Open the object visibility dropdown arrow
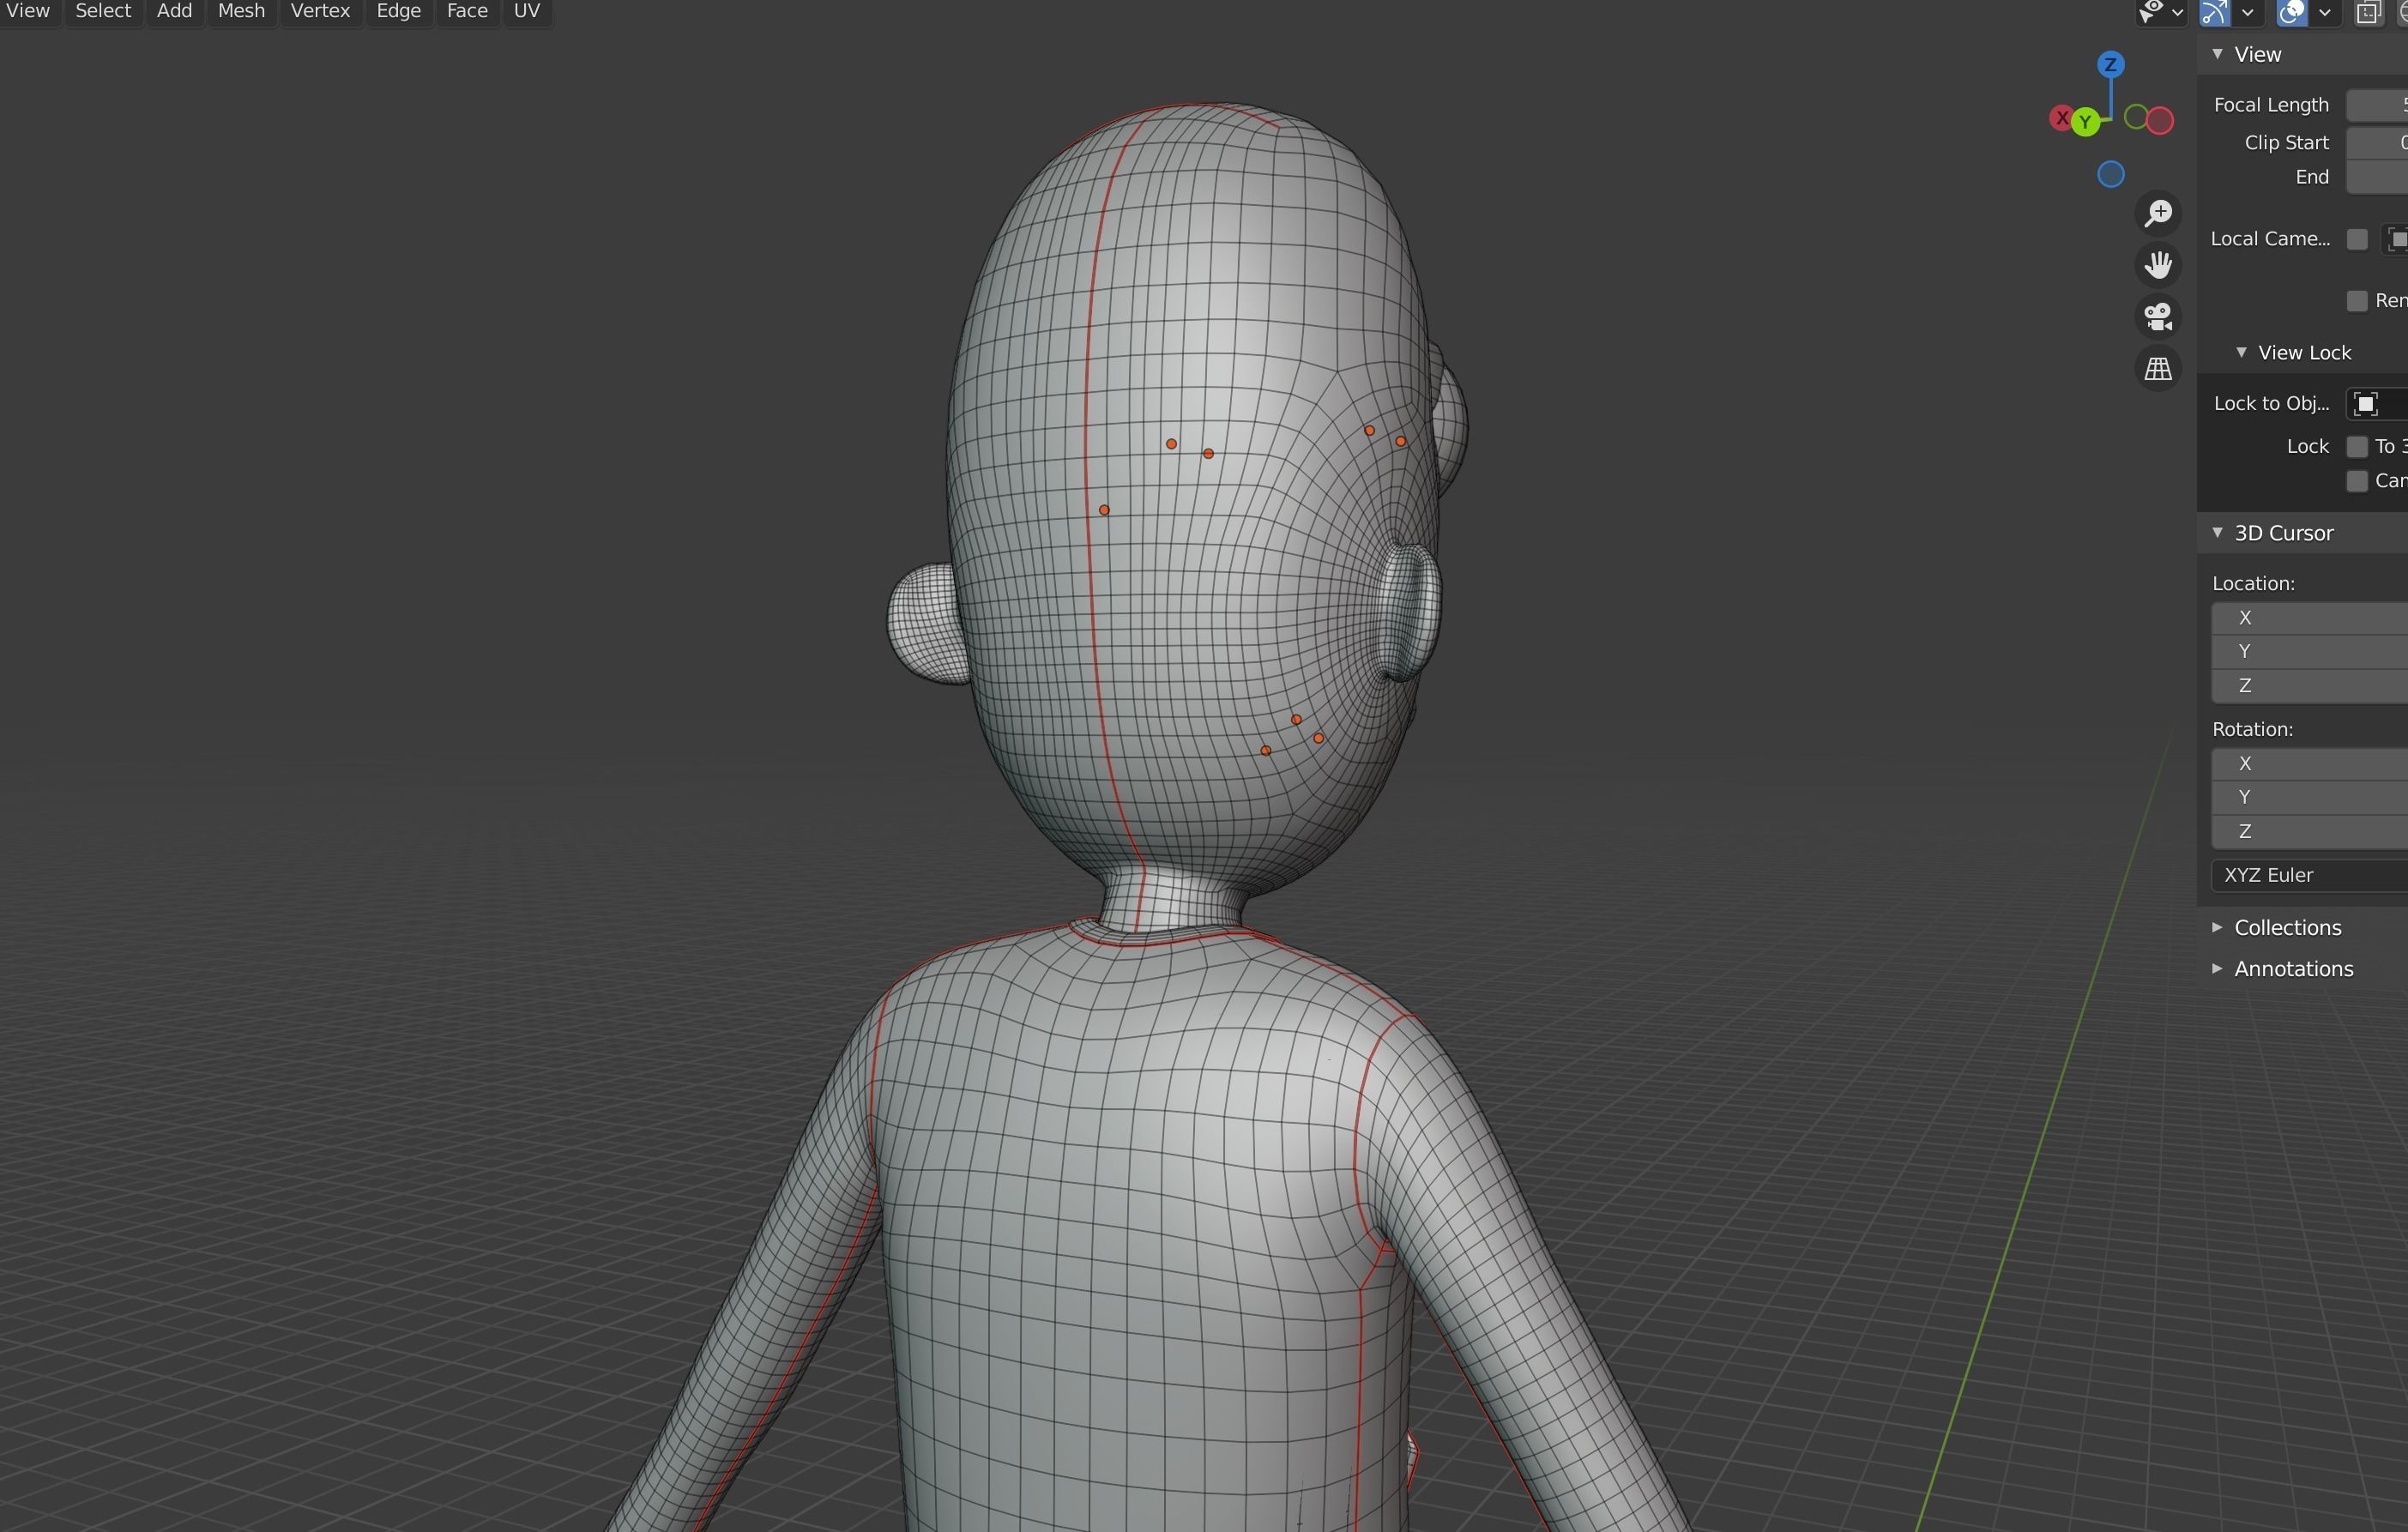The height and width of the screenshot is (1532, 2408). point(2177,12)
